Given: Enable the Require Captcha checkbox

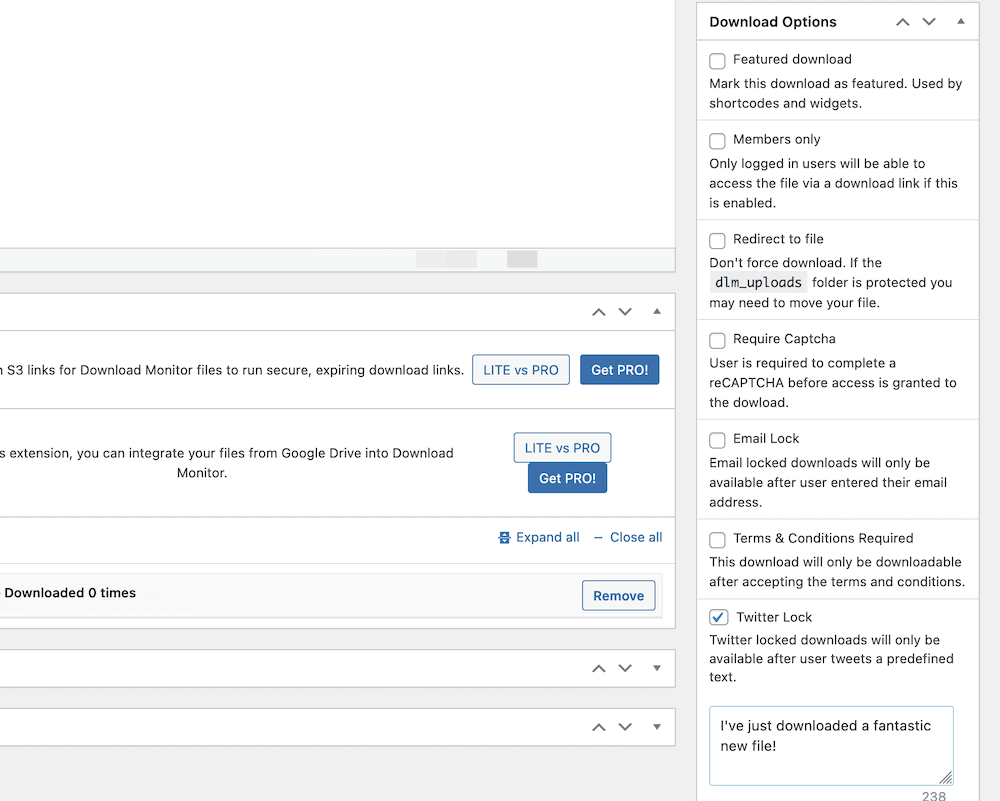Looking at the screenshot, I should 717,340.
